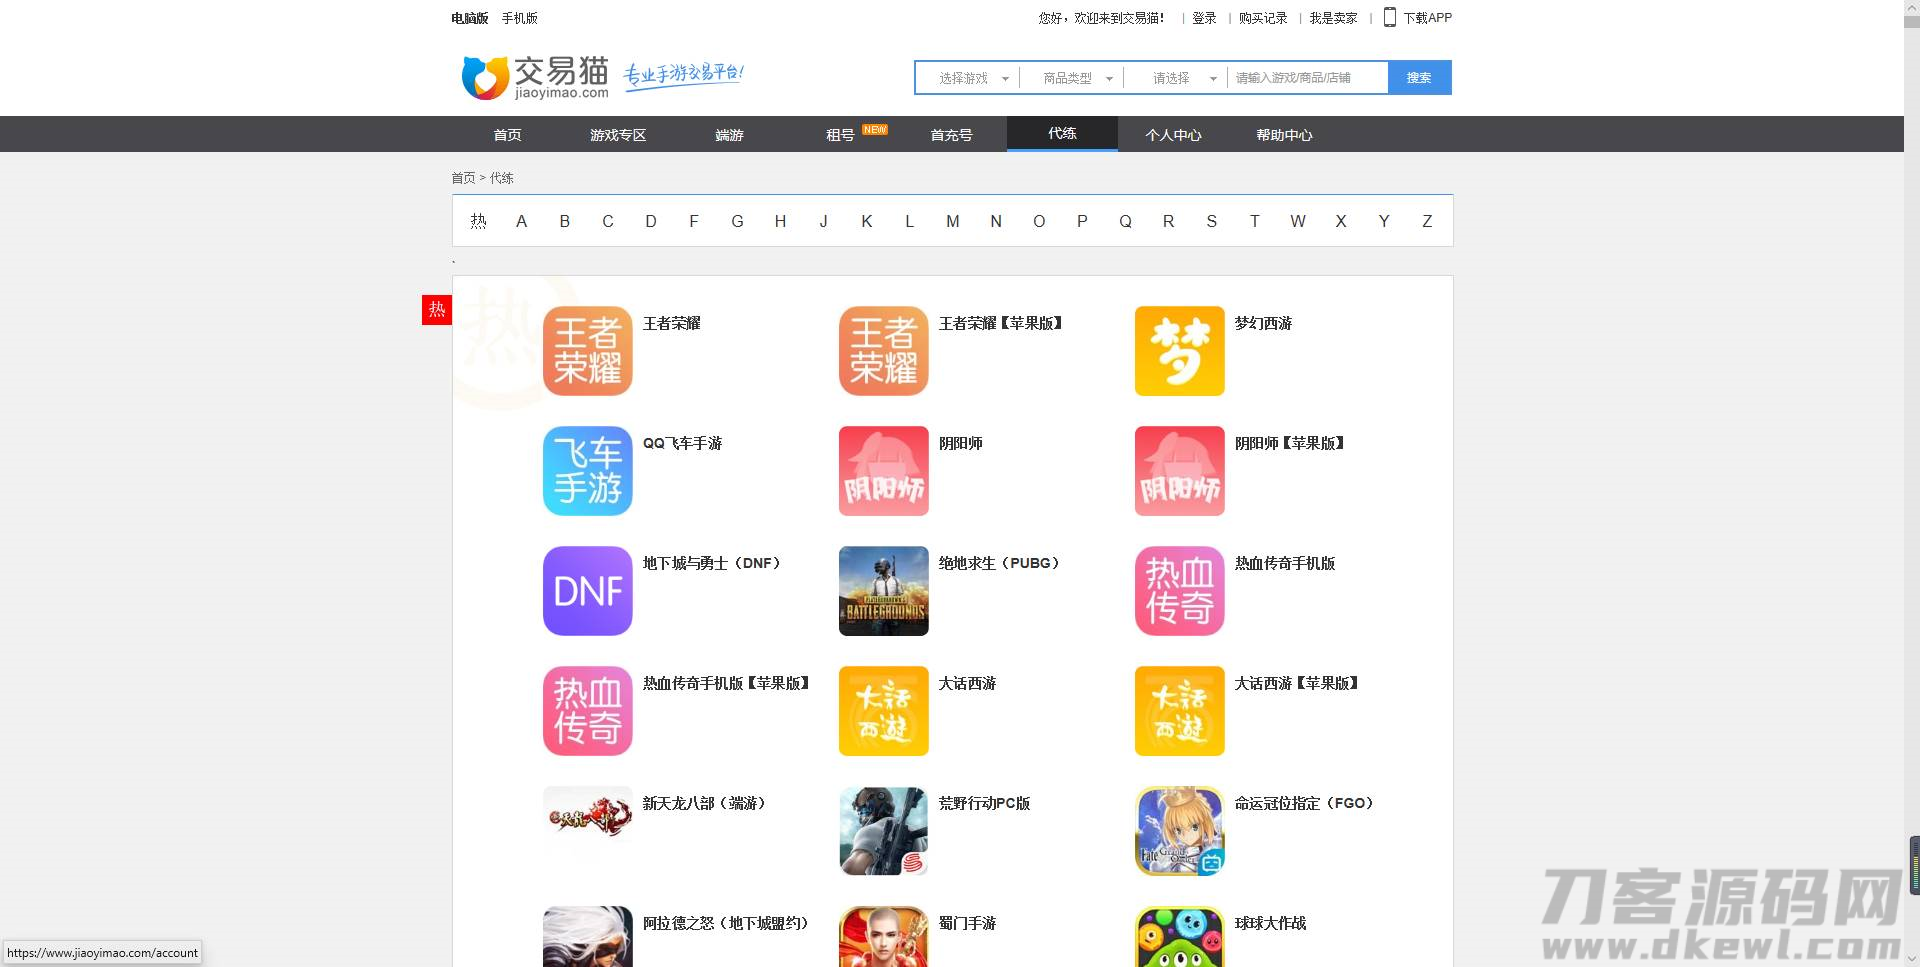Screen dimensions: 1920x967
Task: Filter games by the 热 index
Action: (x=478, y=221)
